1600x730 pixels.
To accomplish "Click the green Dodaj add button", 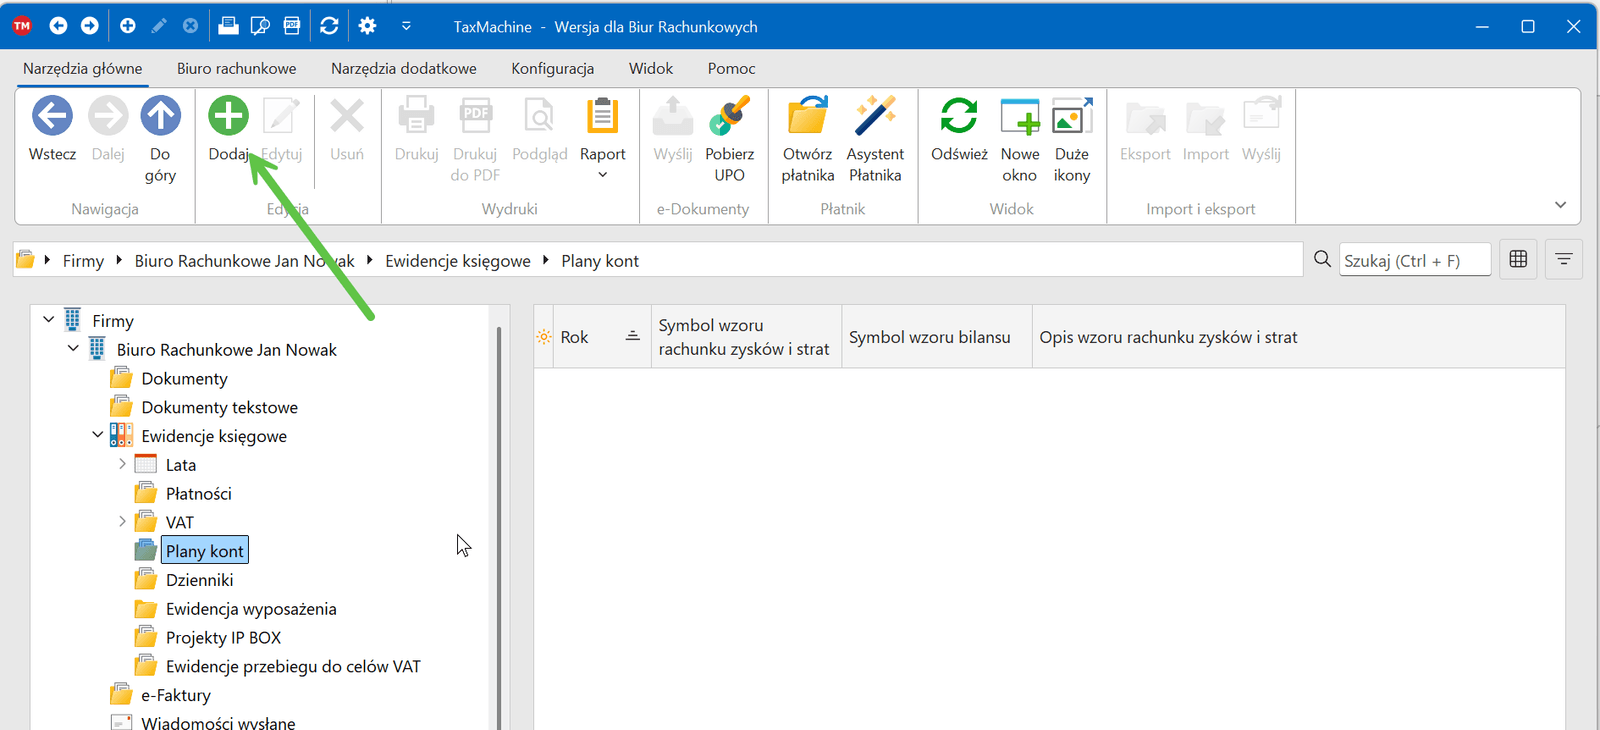I will pyautogui.click(x=228, y=118).
